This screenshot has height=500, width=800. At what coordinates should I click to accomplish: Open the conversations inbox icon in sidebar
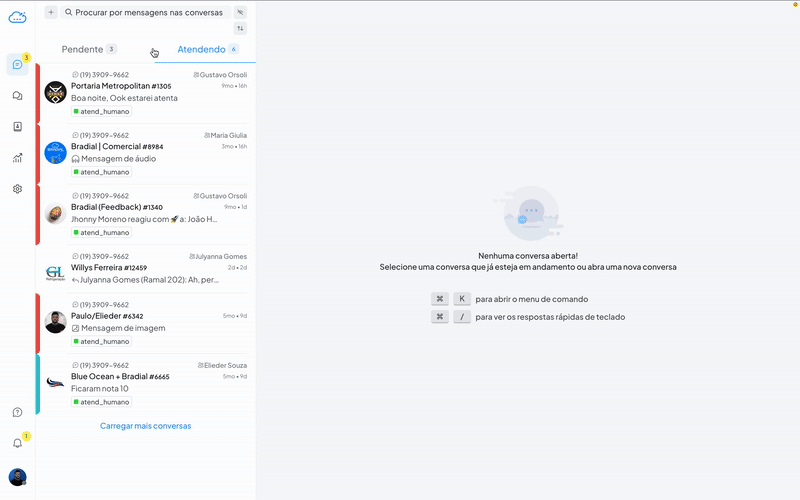pos(17,65)
